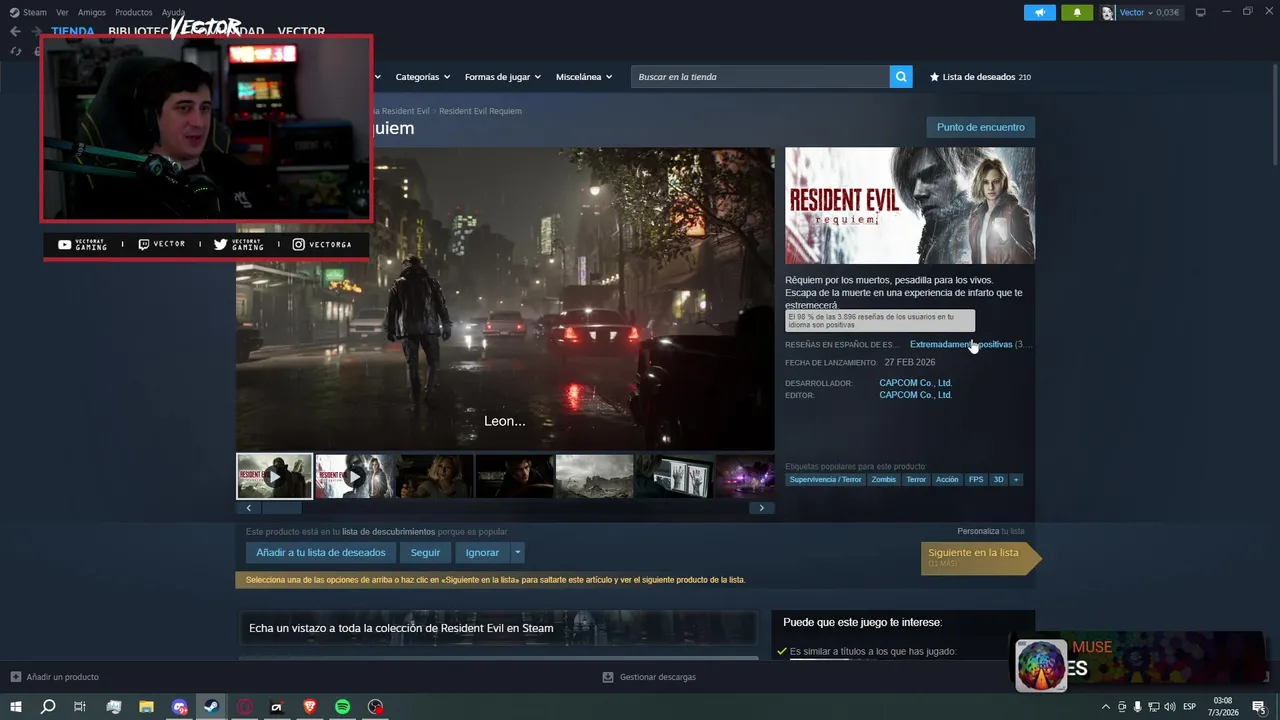This screenshot has width=1280, height=720.
Task: Open Spotify from the taskbar
Action: 342,707
